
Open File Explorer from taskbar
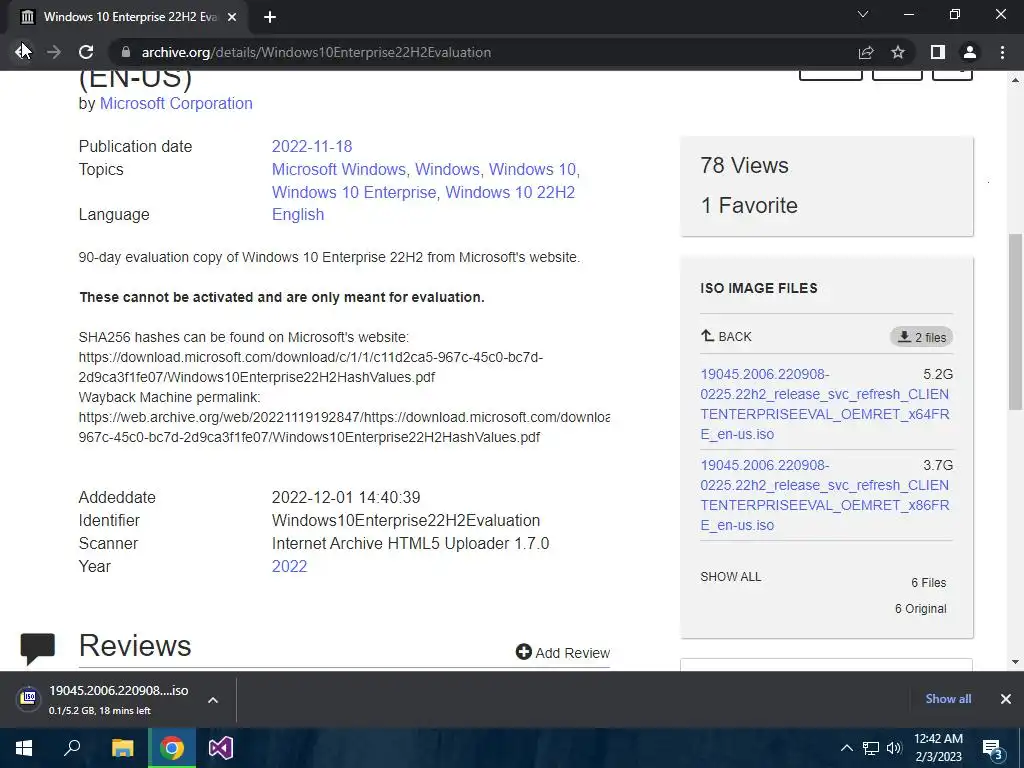click(122, 748)
